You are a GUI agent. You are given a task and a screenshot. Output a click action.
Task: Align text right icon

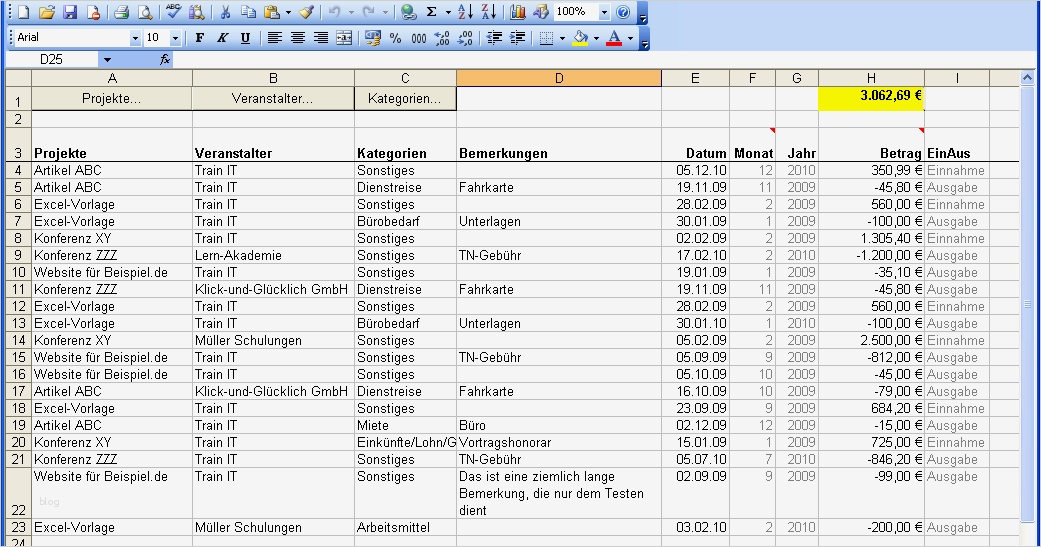(x=321, y=38)
